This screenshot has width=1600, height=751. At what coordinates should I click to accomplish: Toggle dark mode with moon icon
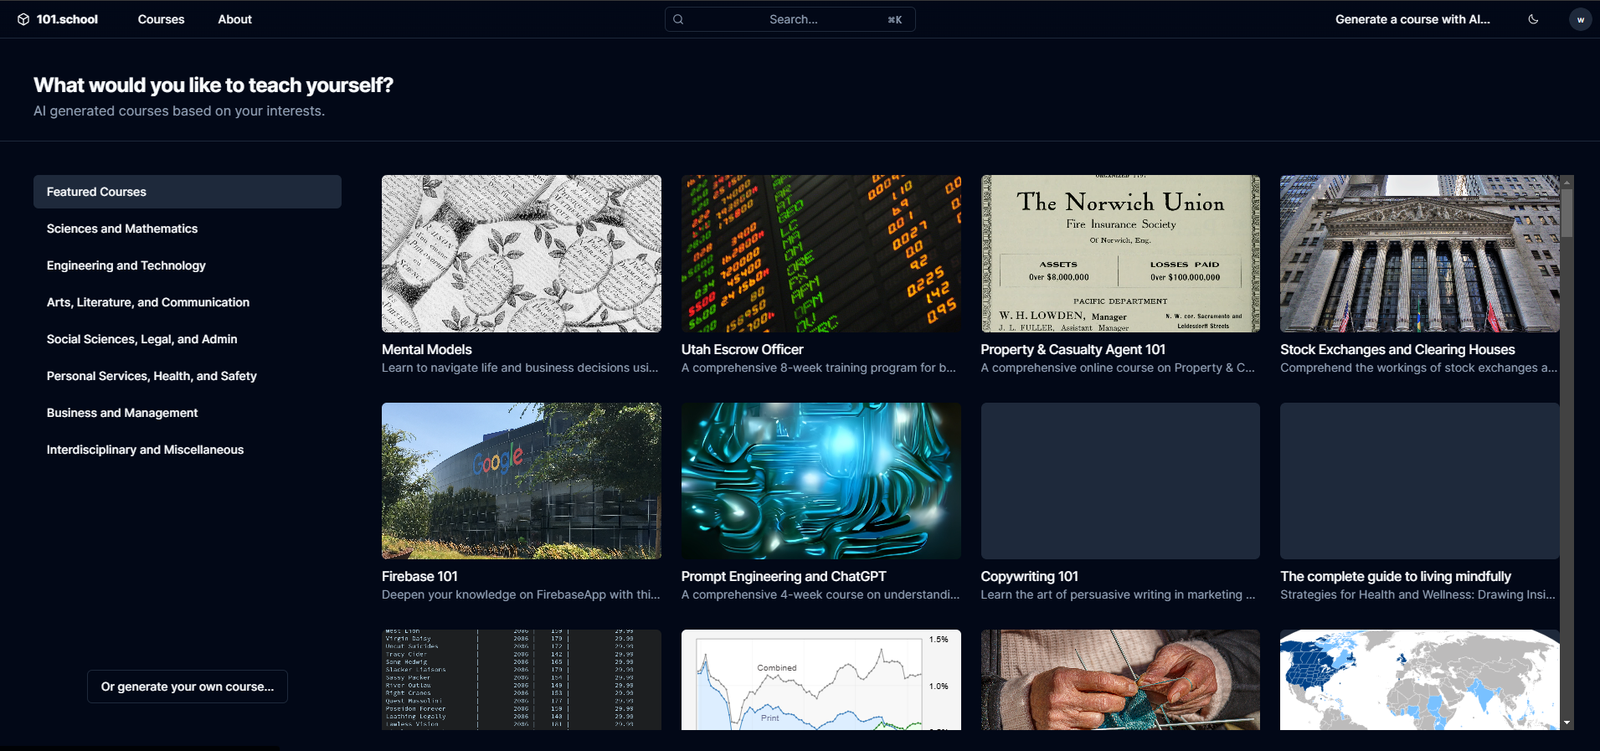coord(1533,19)
